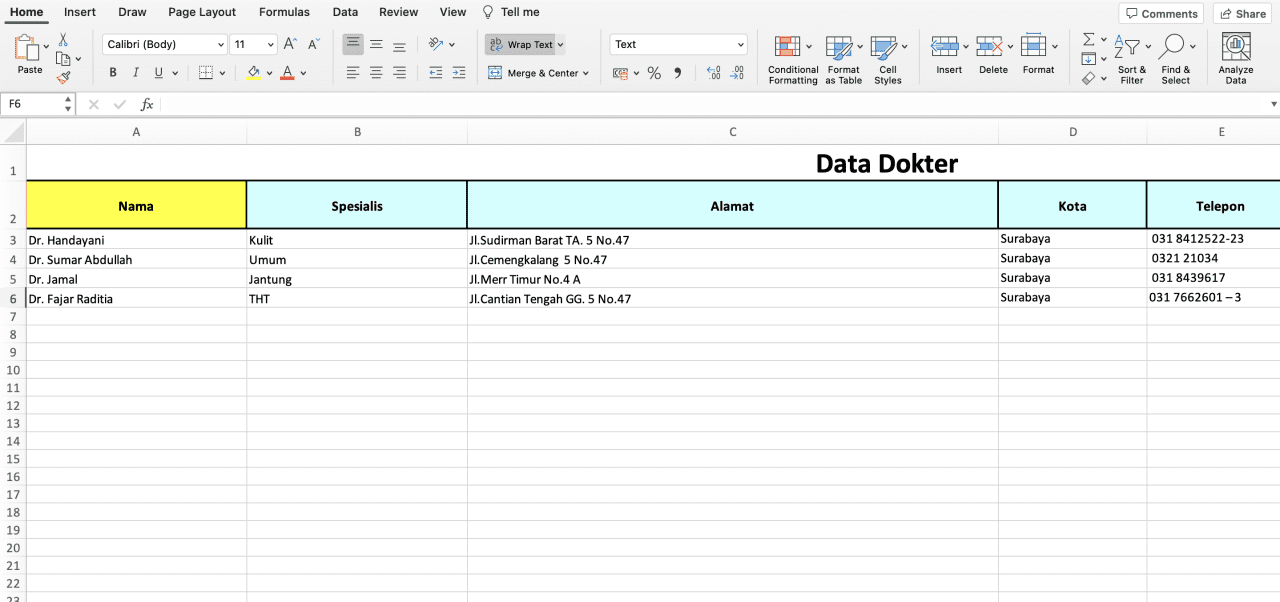Open the Formulas ribbon tab
This screenshot has width=1280, height=602.
click(284, 12)
